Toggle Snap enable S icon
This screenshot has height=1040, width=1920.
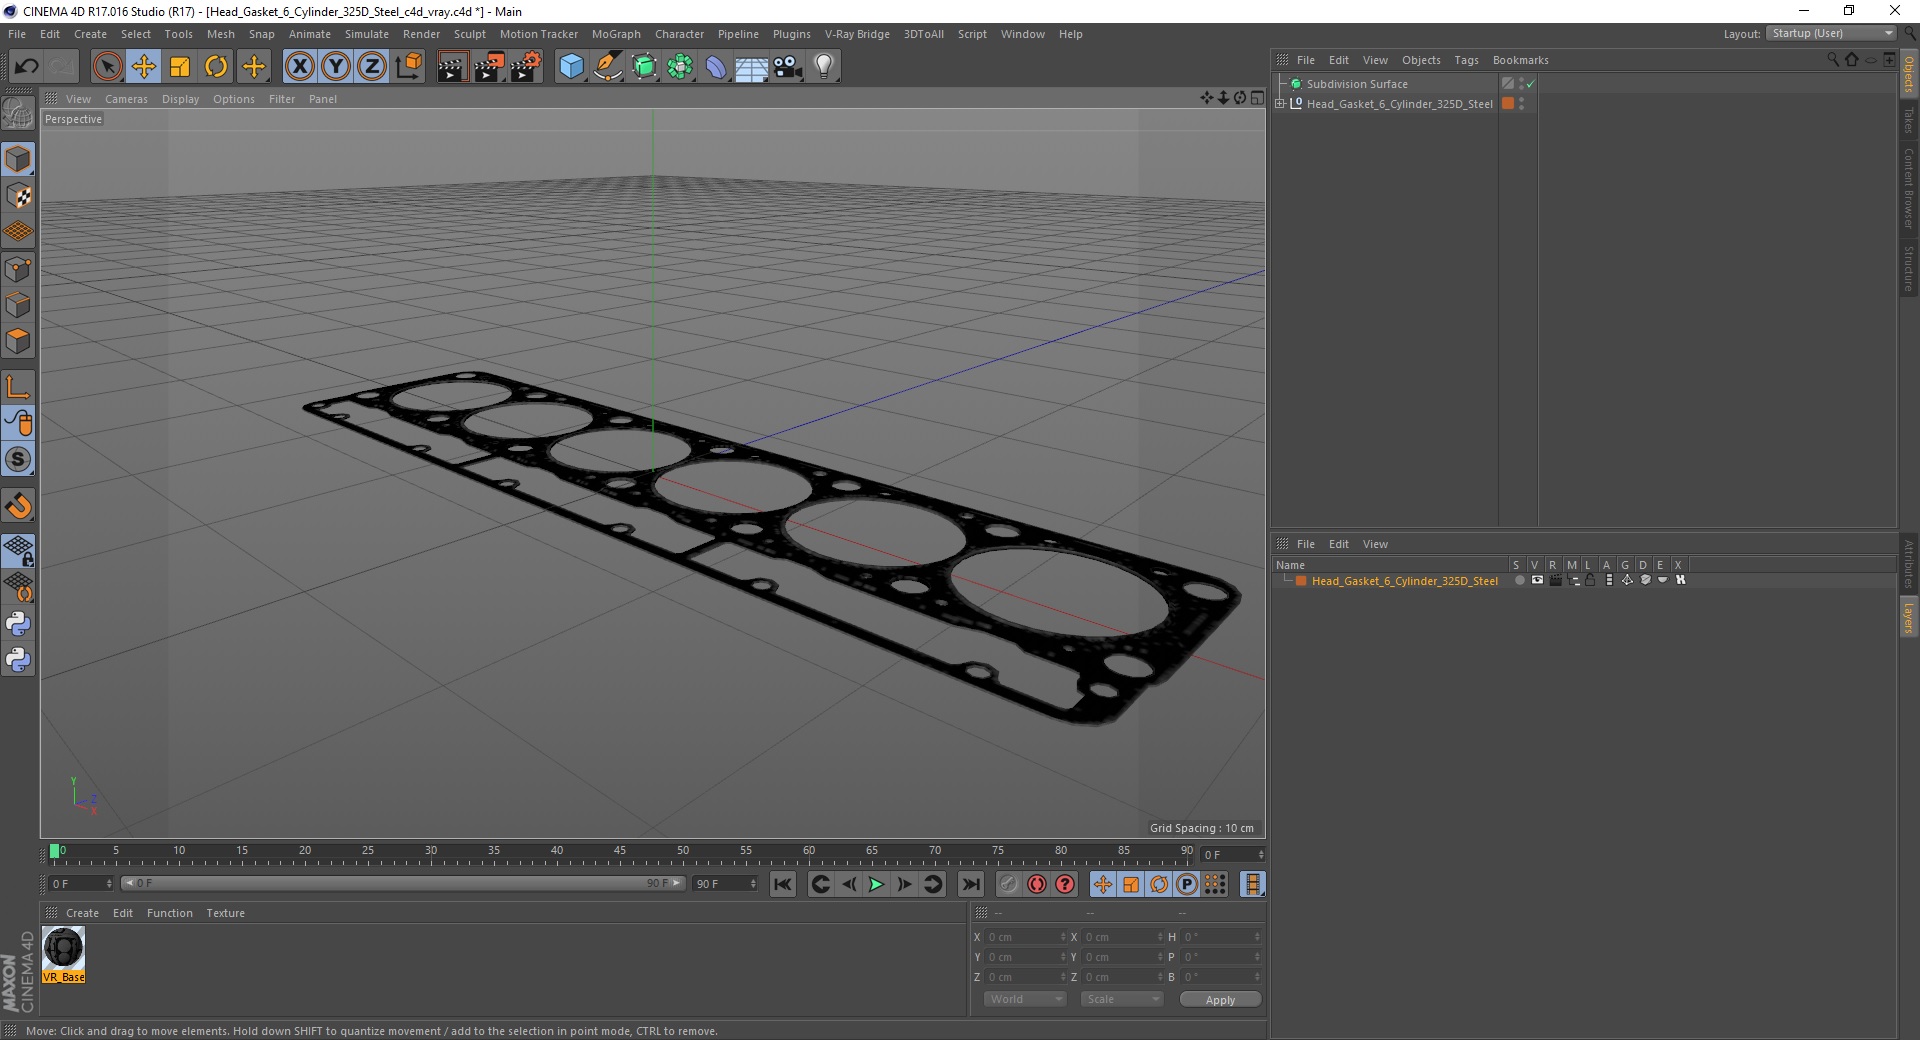18,460
